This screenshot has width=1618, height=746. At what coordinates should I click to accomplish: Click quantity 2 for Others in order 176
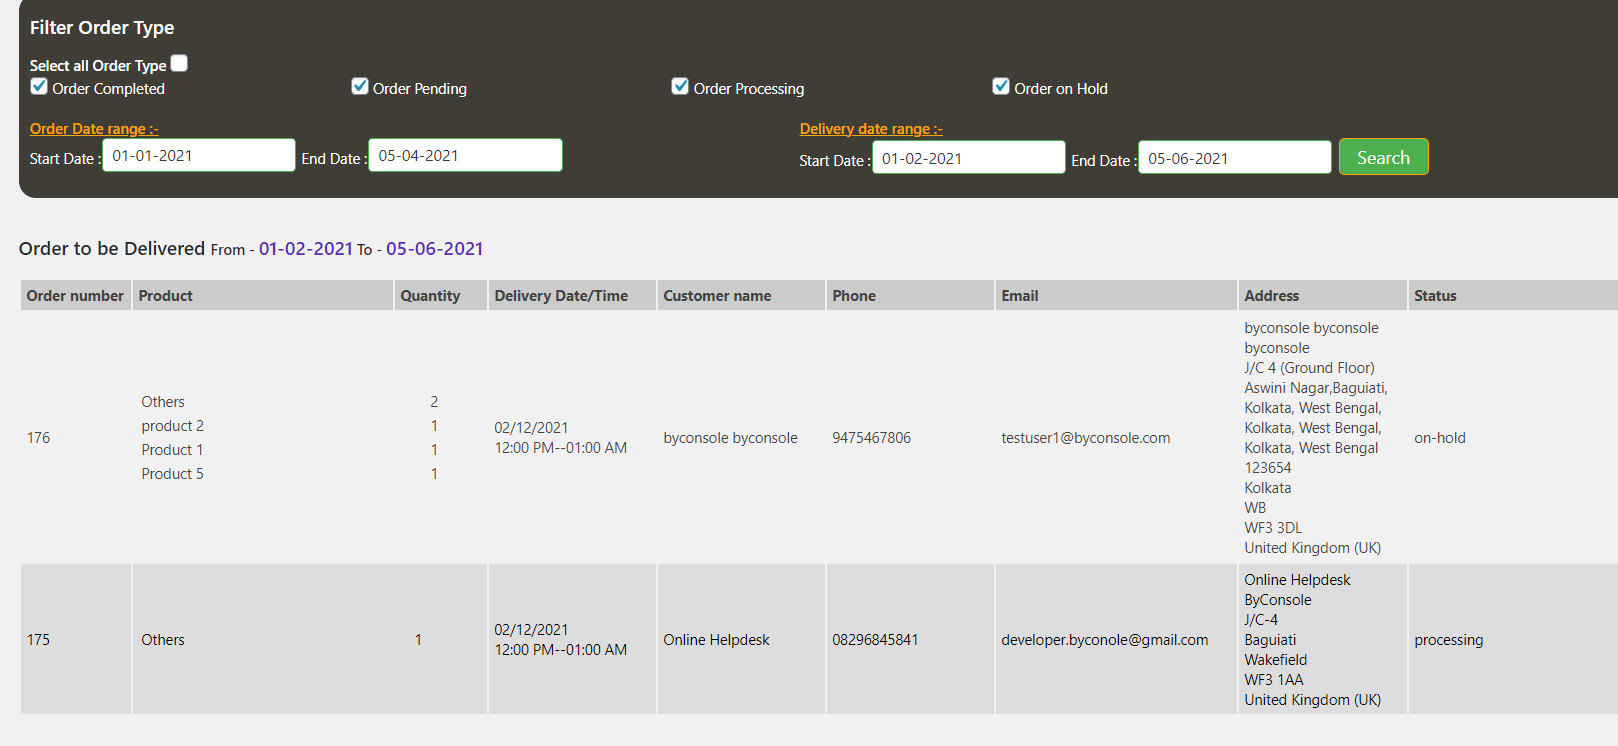click(434, 402)
